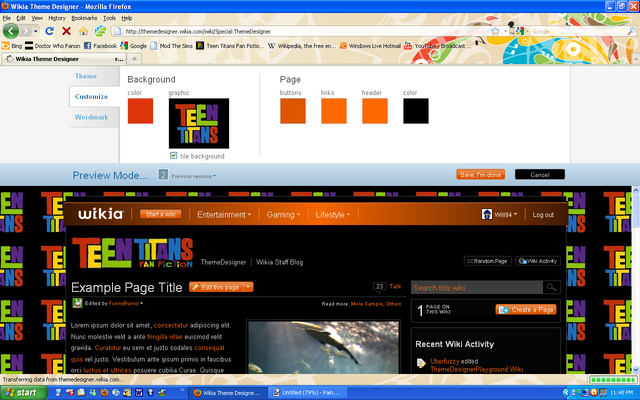640x400 pixels.
Task: Open the Windows Live Hotmail bookmark
Action: pyautogui.click(x=370, y=46)
